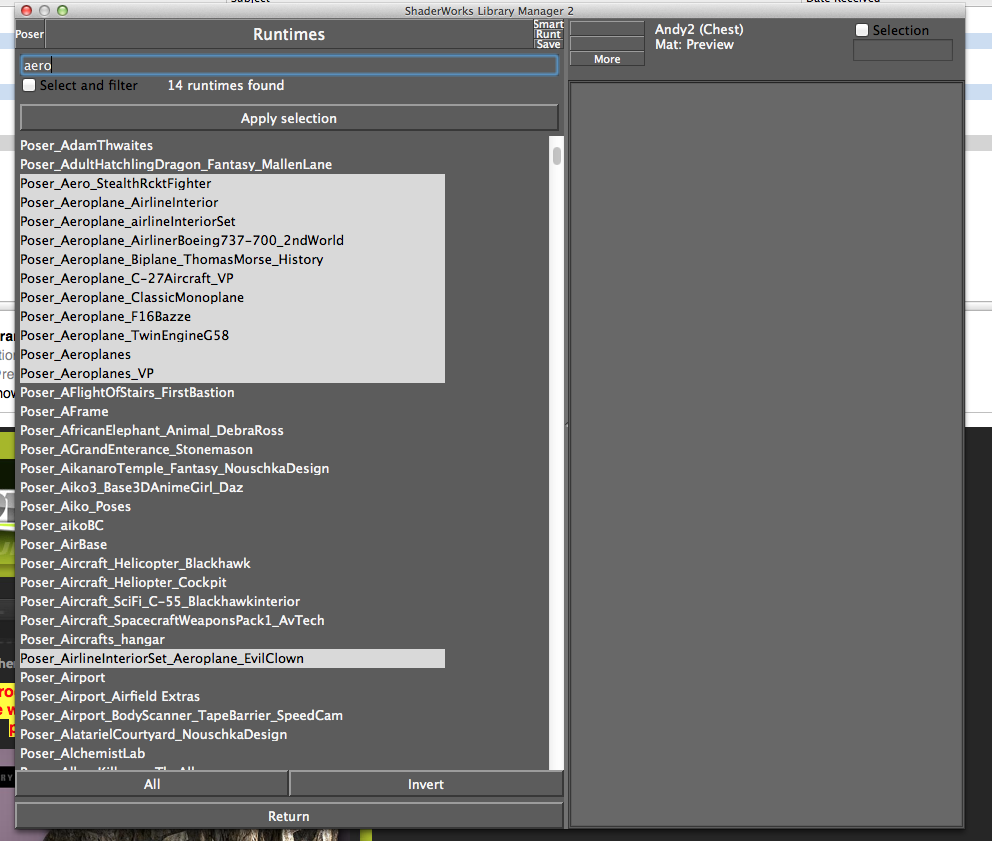Image resolution: width=992 pixels, height=841 pixels.
Task: Click the Poser button
Action: 30,34
